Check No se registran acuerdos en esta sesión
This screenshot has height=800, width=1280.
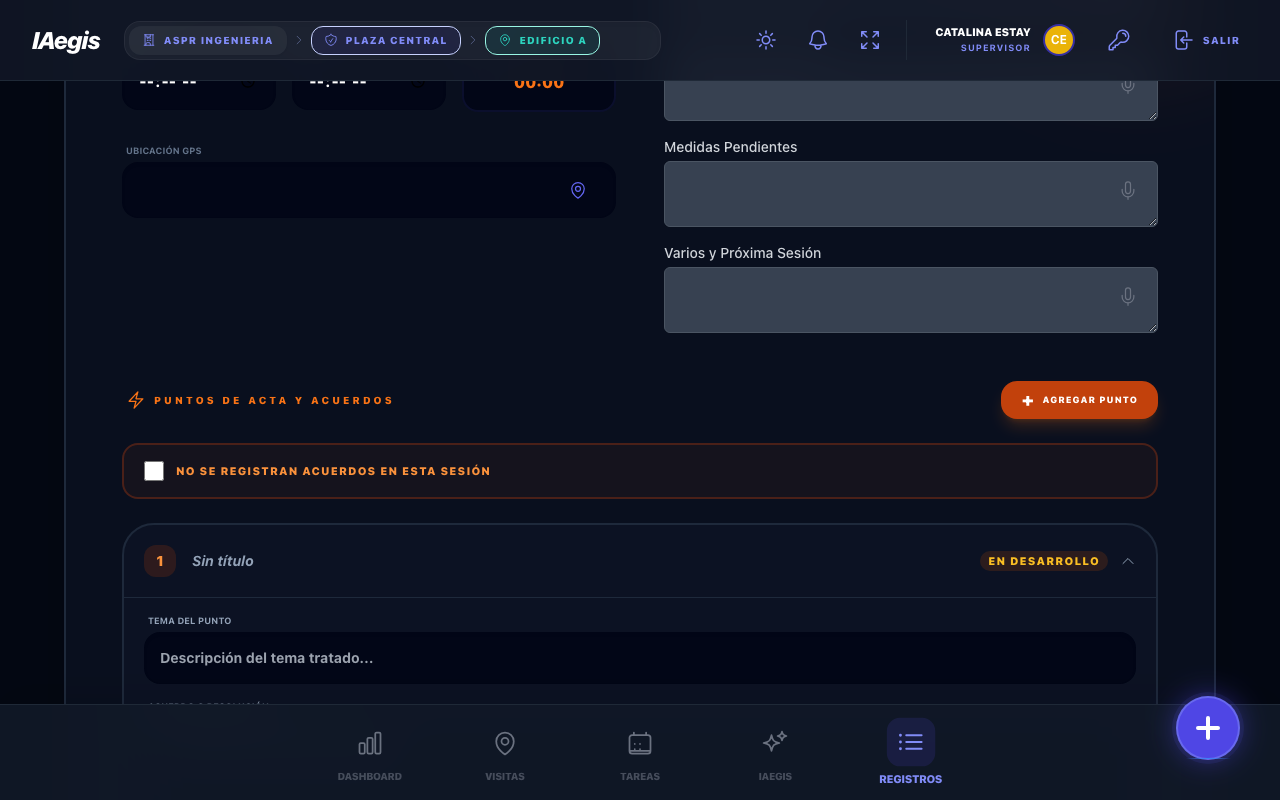click(154, 471)
